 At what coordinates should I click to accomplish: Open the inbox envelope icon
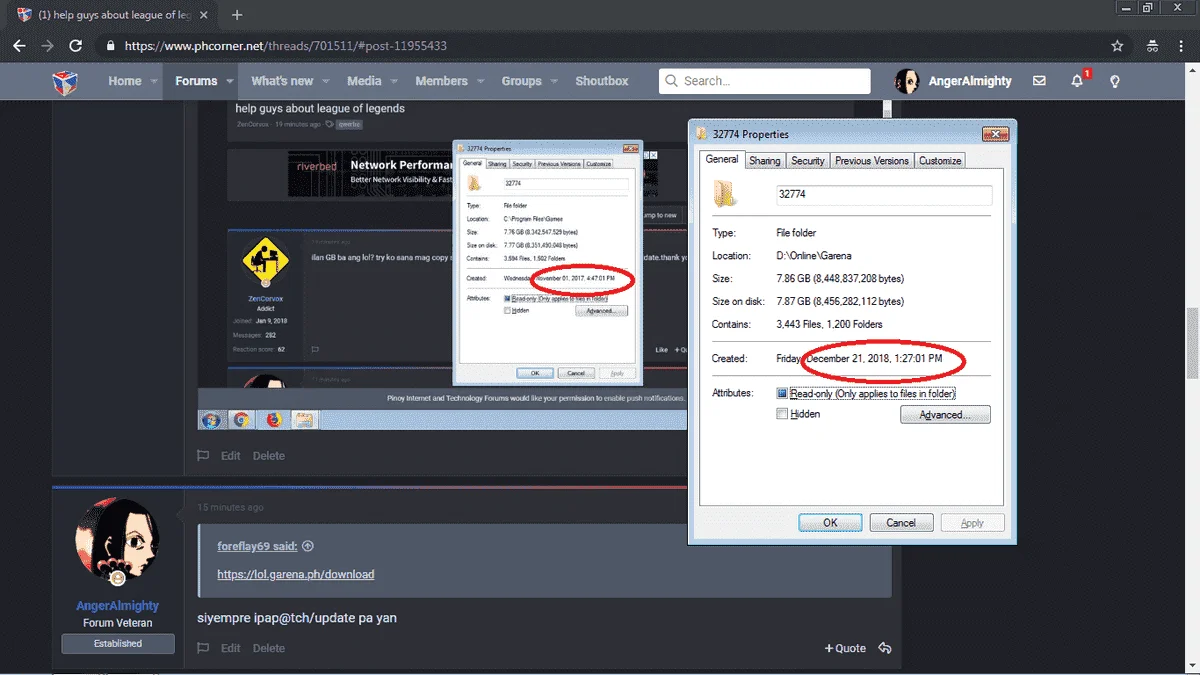[1039, 81]
